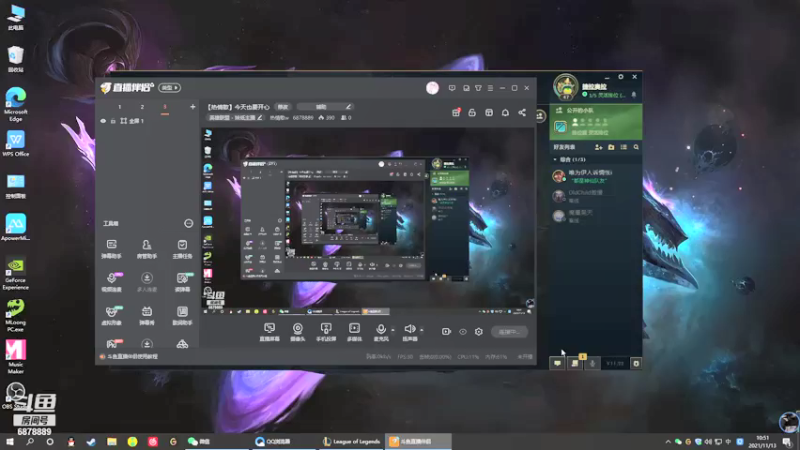Viewport: 800px width, 450px height.
Task: Open the 弹幕助手 tool in toolbox
Action: point(111,249)
